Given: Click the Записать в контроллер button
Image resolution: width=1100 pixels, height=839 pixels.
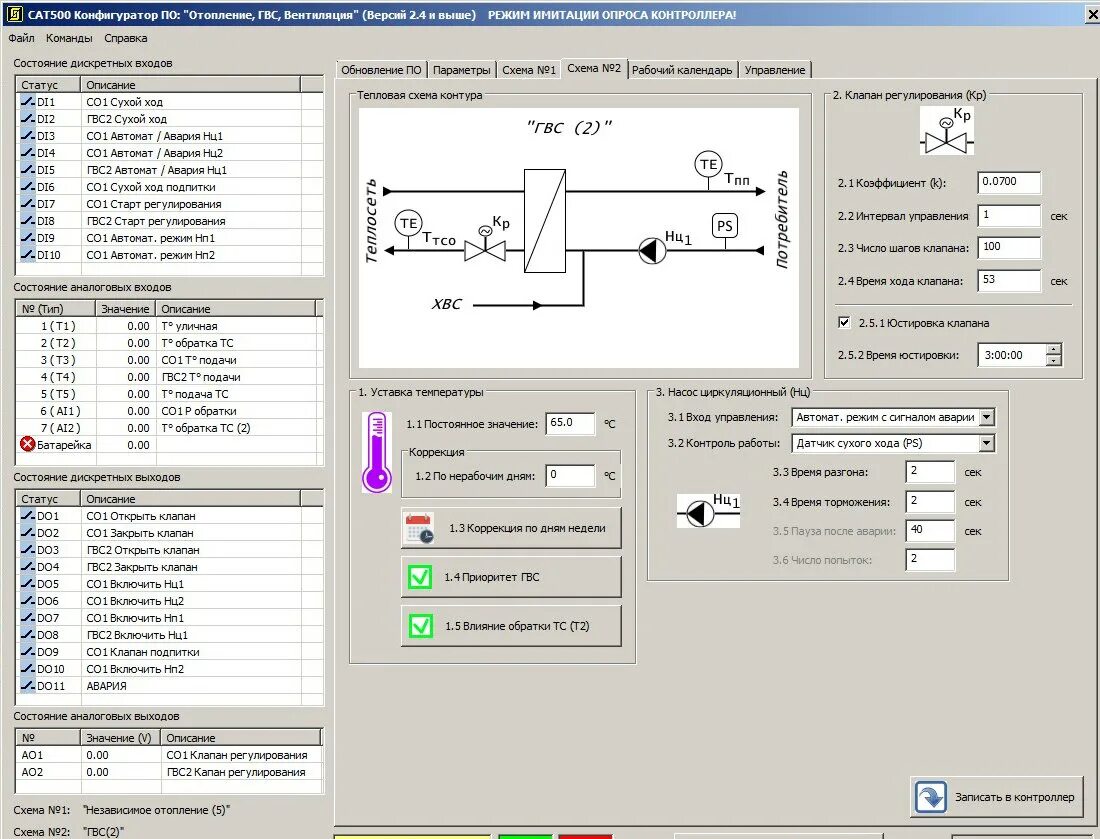Looking at the screenshot, I should pyautogui.click(x=995, y=798).
